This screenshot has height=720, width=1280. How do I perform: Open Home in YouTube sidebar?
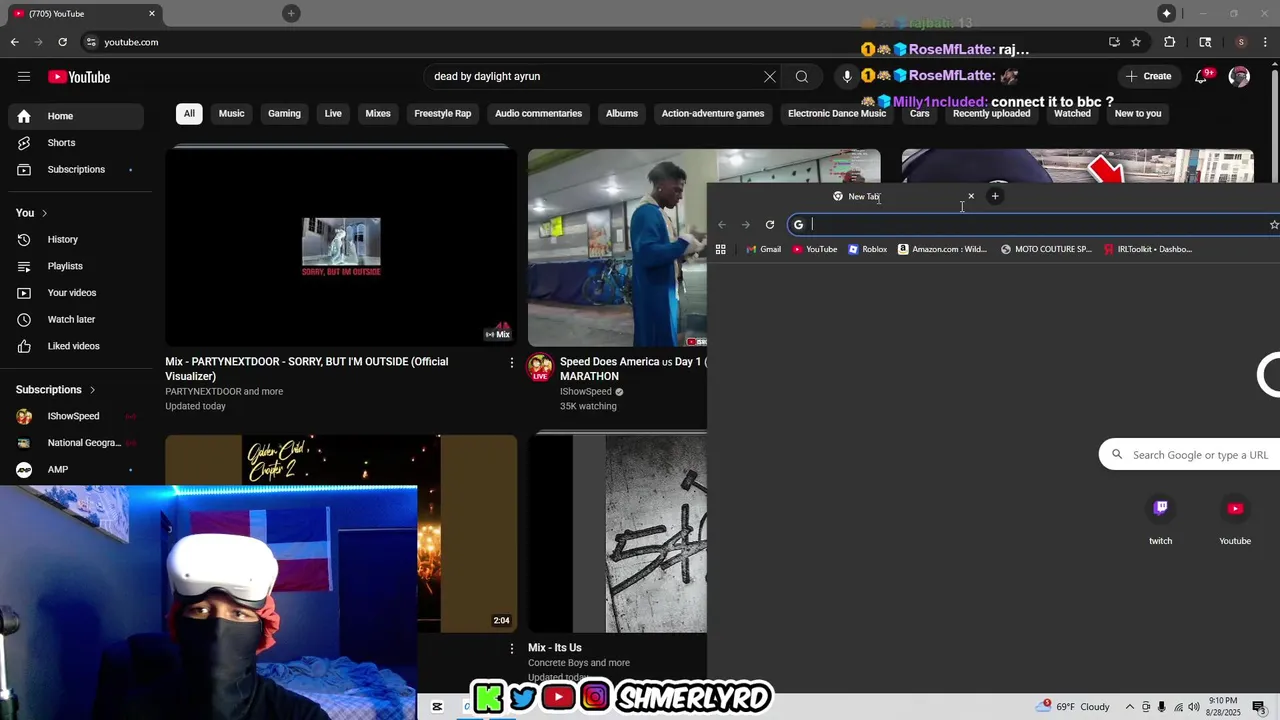point(76,116)
